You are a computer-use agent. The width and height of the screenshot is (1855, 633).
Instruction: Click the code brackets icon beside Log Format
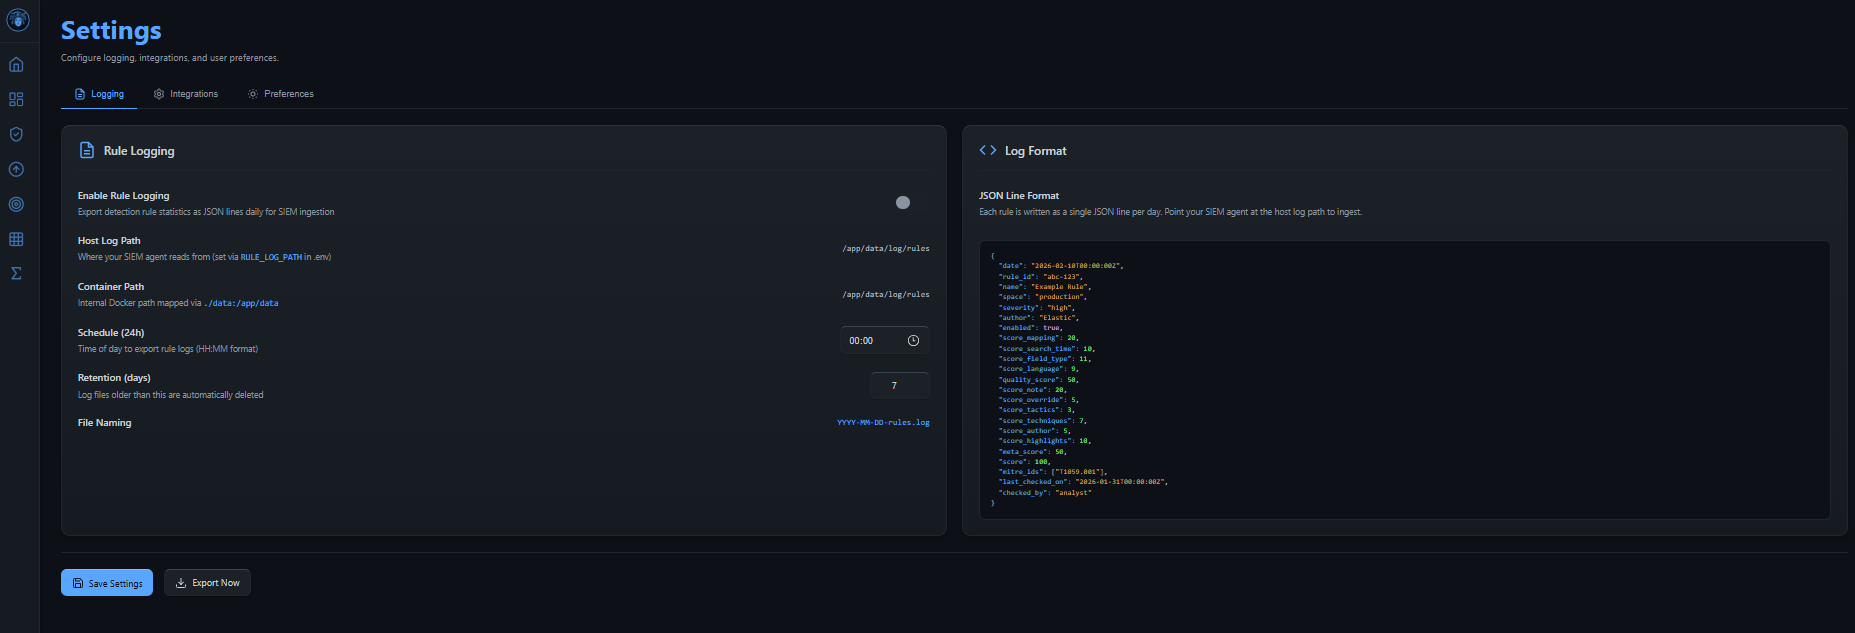click(x=988, y=150)
